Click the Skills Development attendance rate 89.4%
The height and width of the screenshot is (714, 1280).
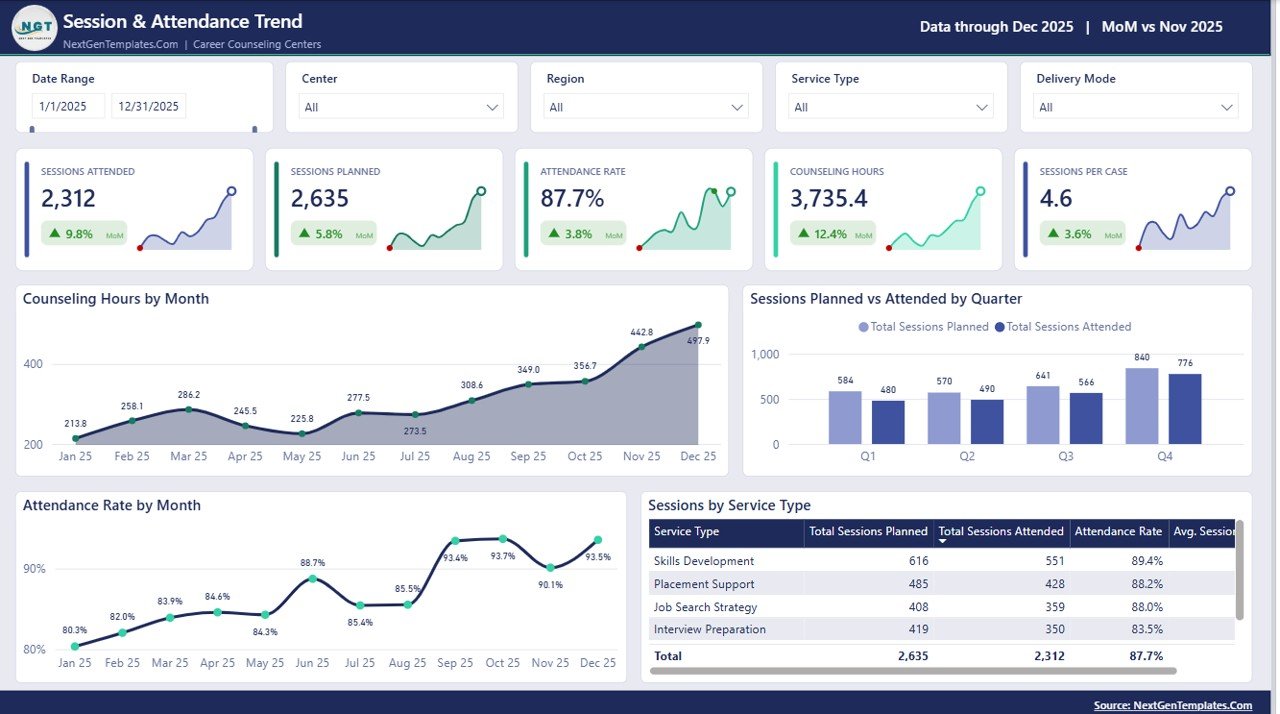(x=1146, y=561)
